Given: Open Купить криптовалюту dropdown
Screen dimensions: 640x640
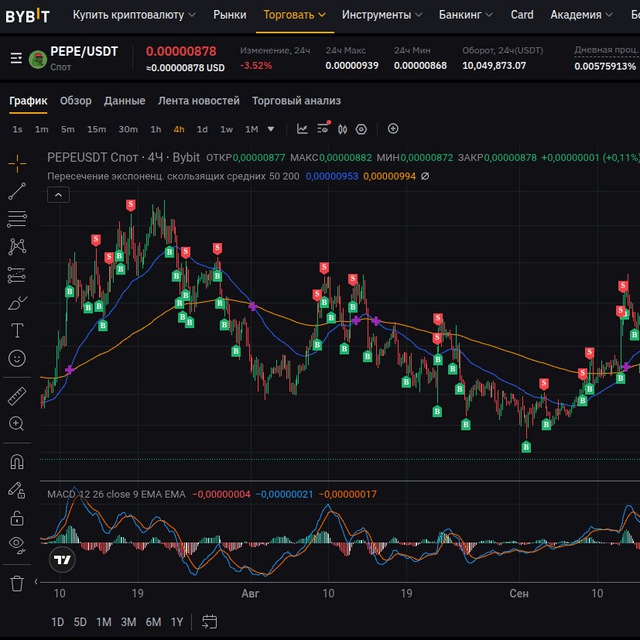Looking at the screenshot, I should [134, 15].
